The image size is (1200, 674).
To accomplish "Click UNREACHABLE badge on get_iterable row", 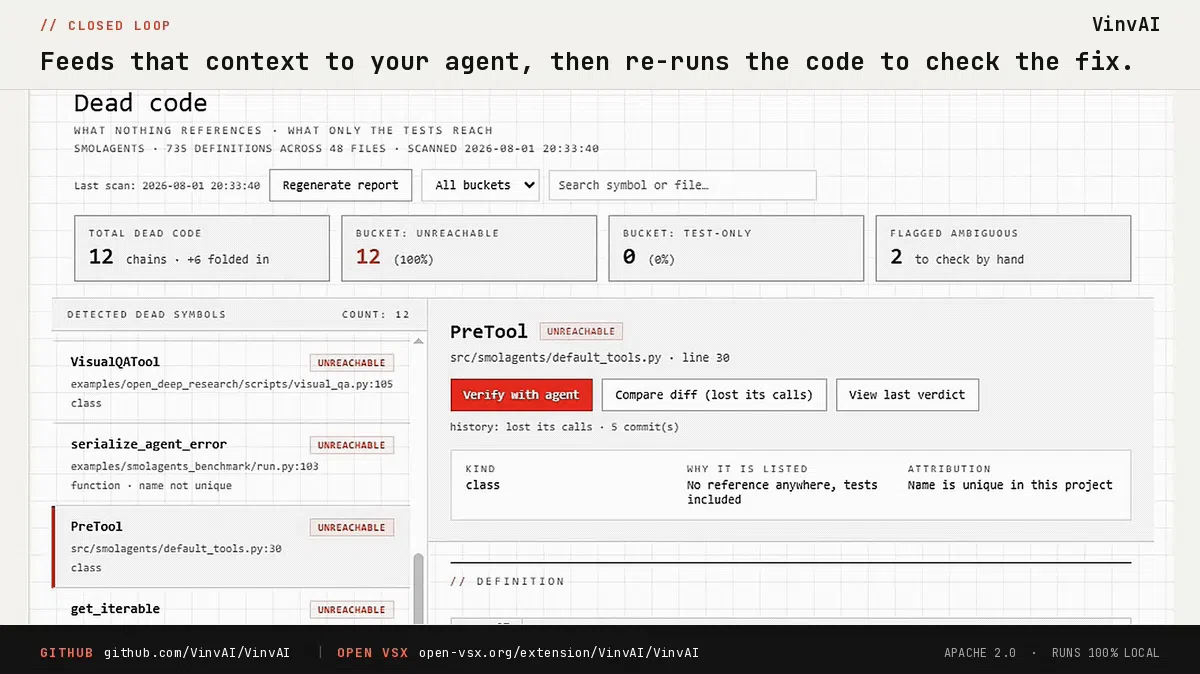I will pos(351,609).
